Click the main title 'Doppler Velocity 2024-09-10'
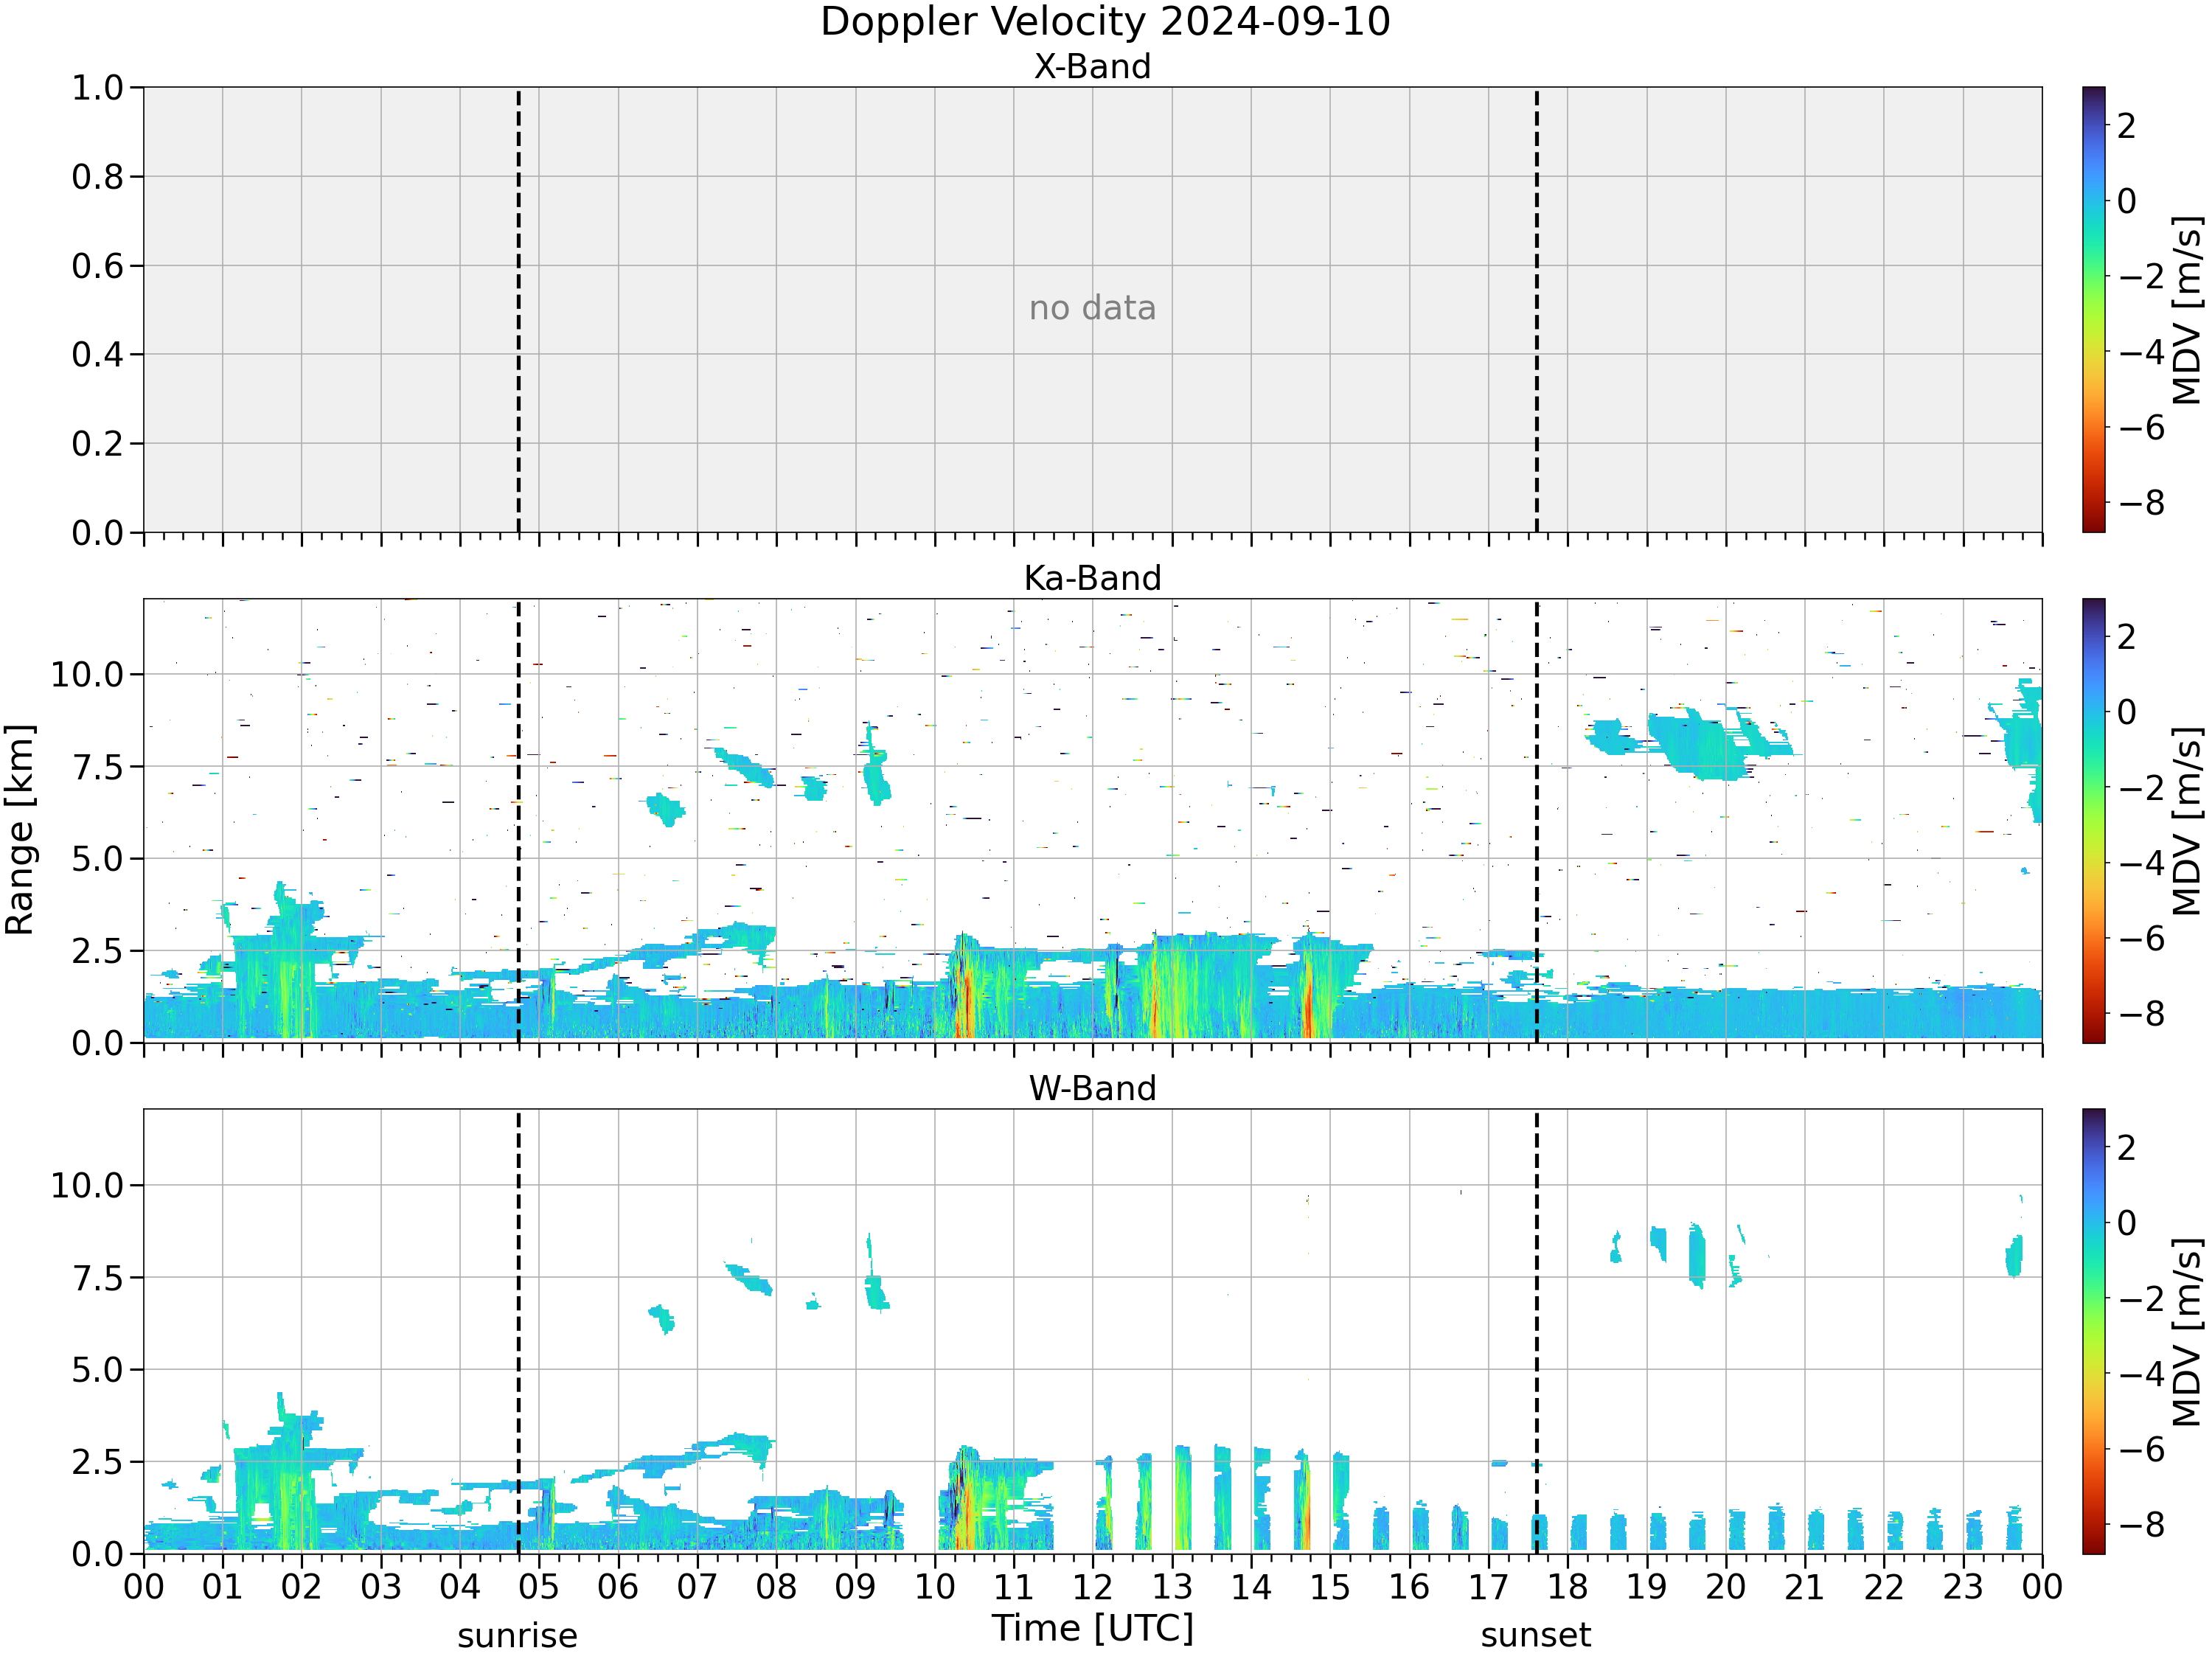 [x=1105, y=22]
